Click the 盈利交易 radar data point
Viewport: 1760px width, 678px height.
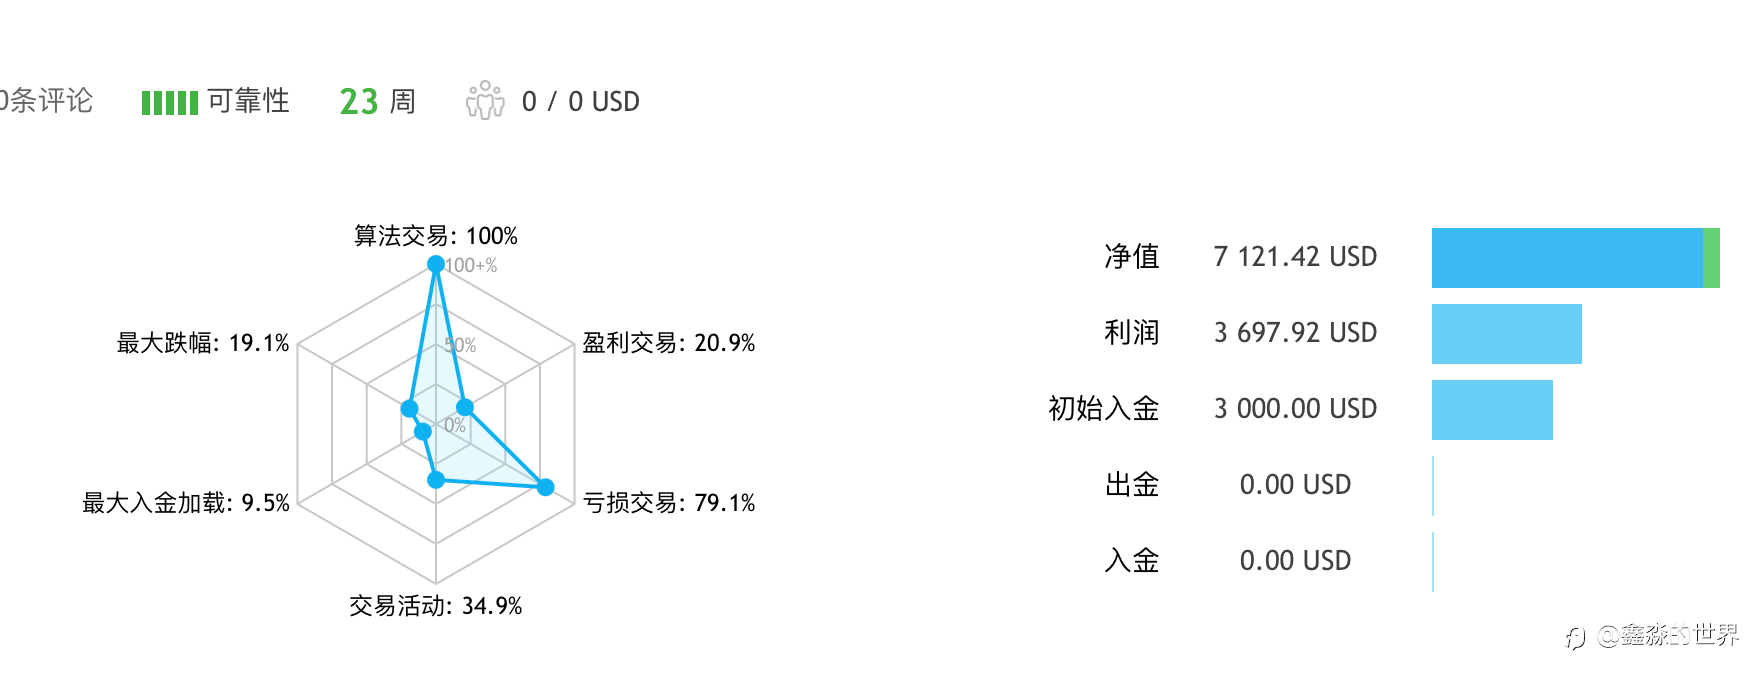(x=464, y=407)
